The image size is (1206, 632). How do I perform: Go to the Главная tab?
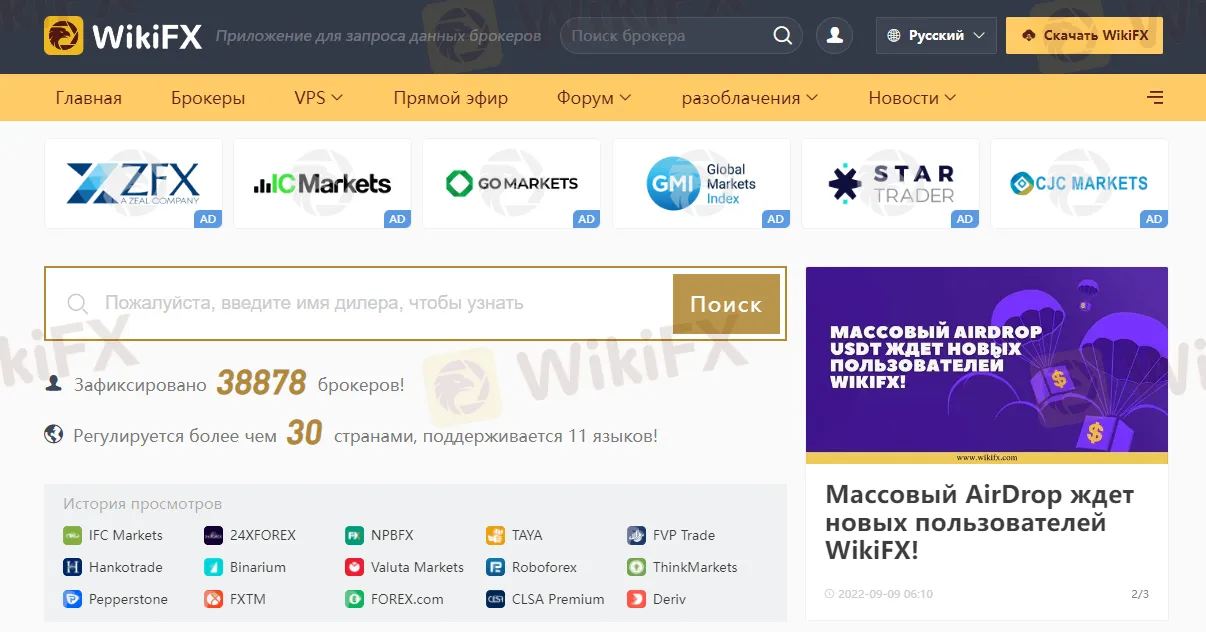(x=89, y=98)
